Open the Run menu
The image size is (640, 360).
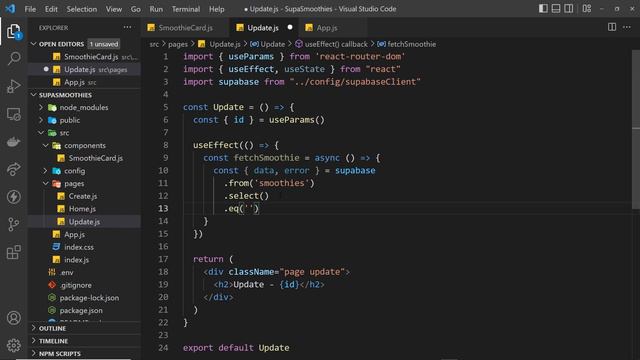pos(156,9)
